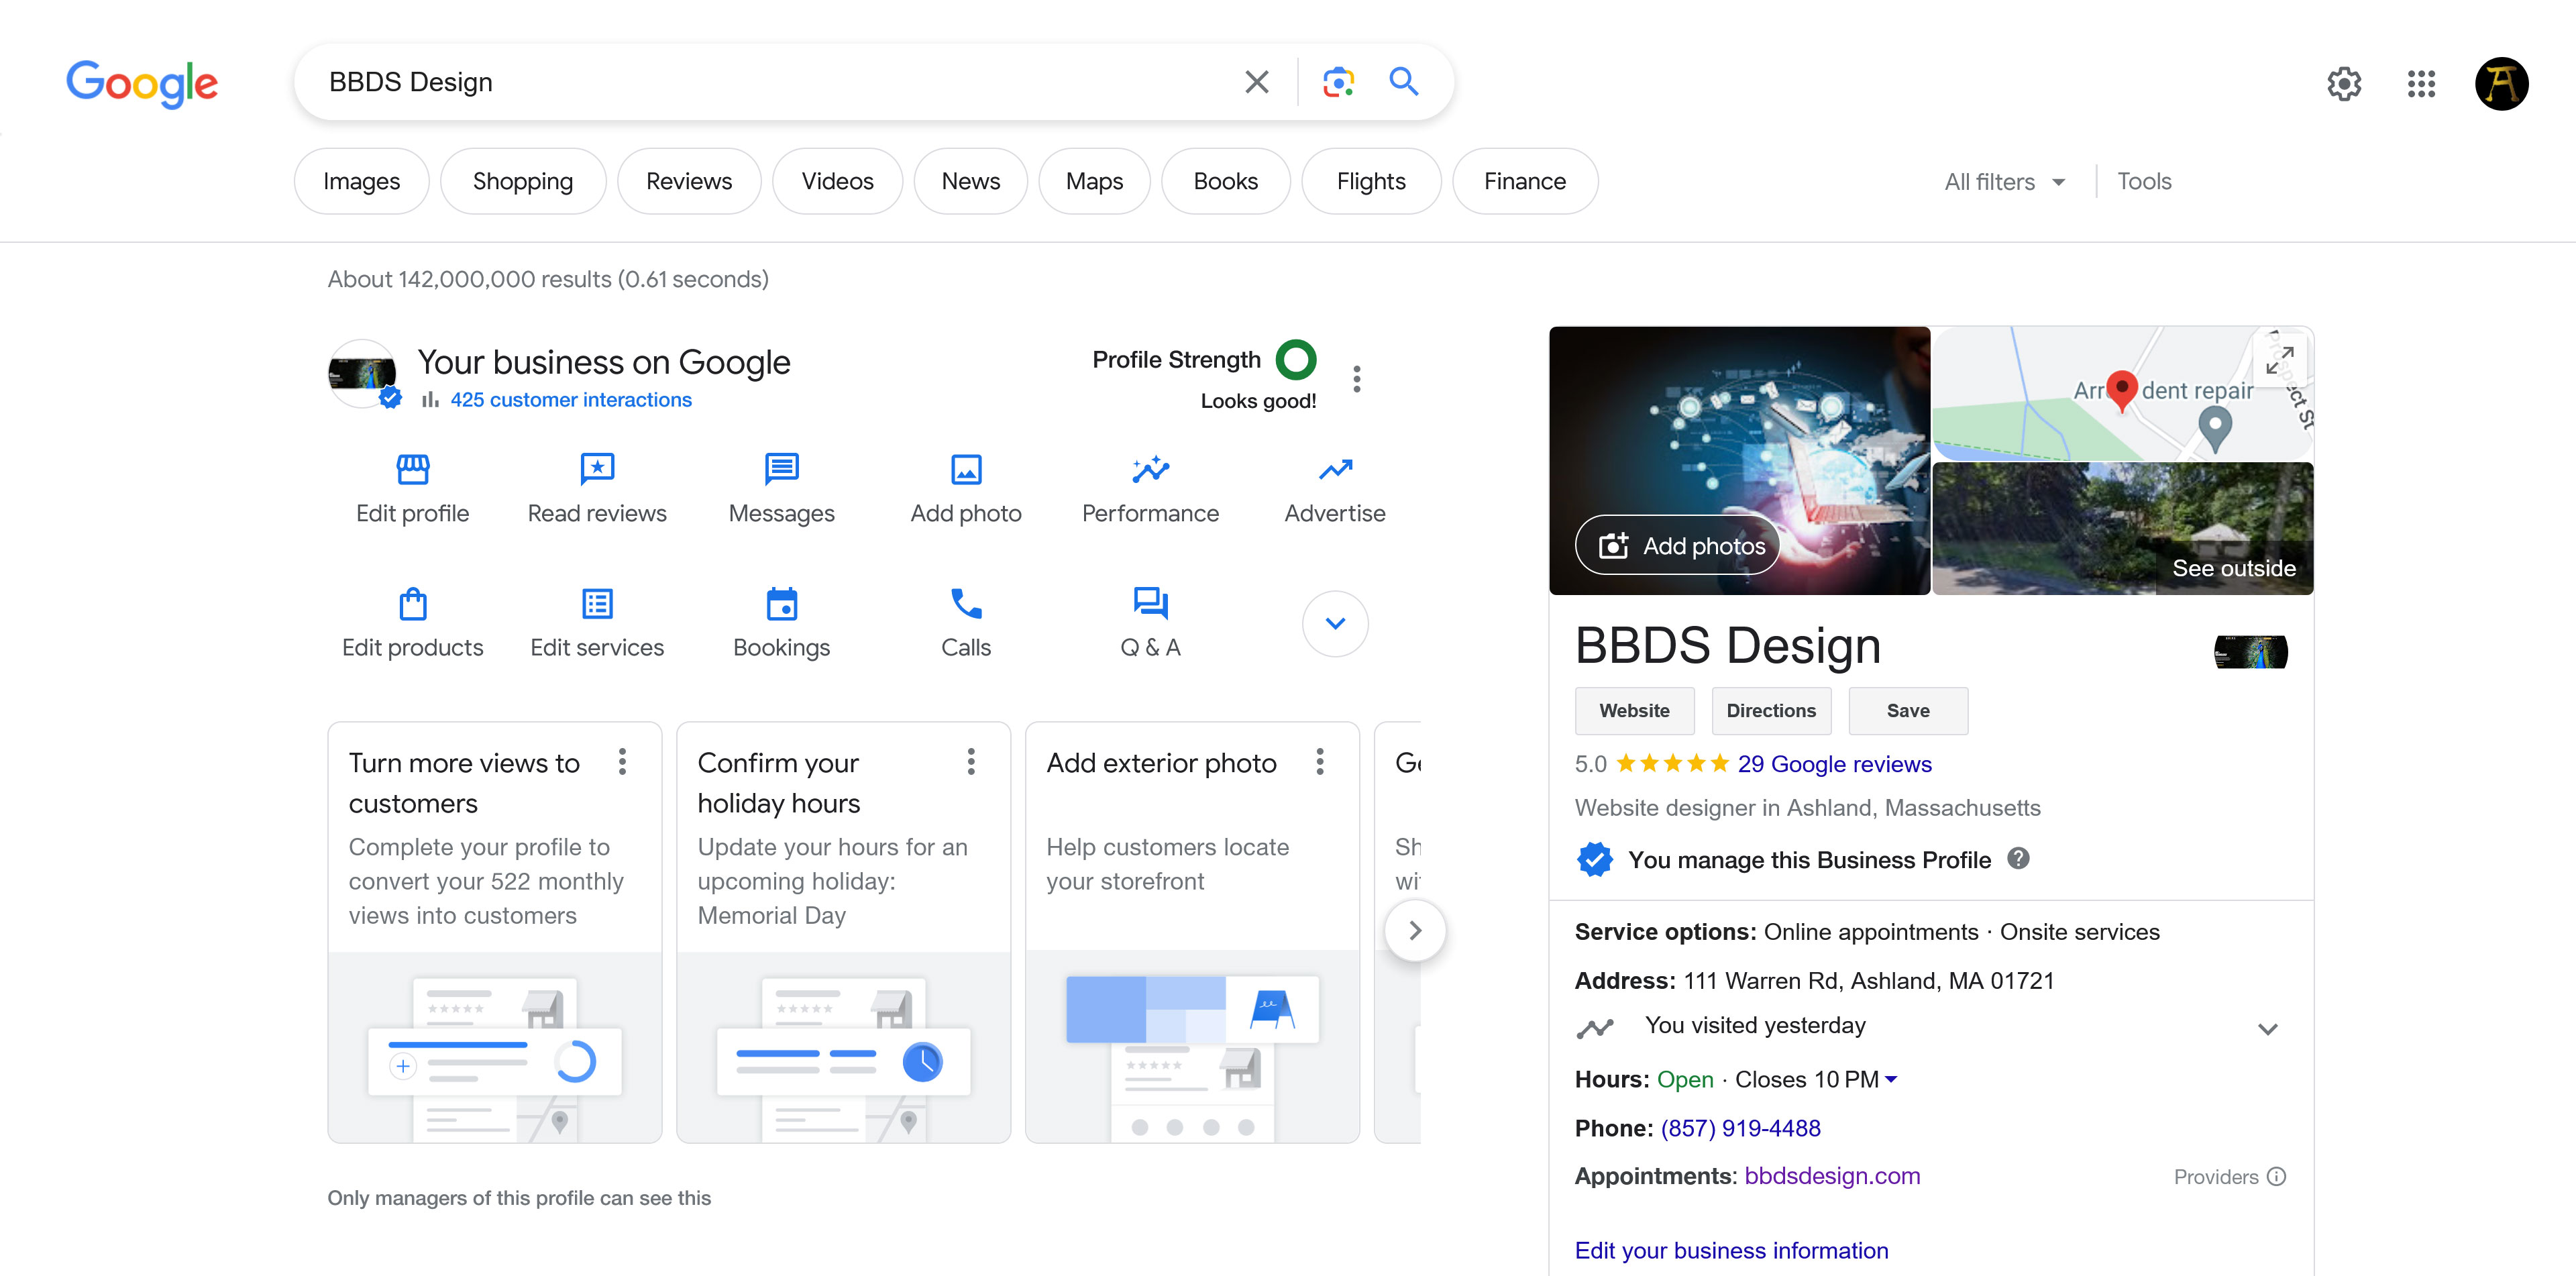Switch to Flights results tab

tap(1371, 181)
